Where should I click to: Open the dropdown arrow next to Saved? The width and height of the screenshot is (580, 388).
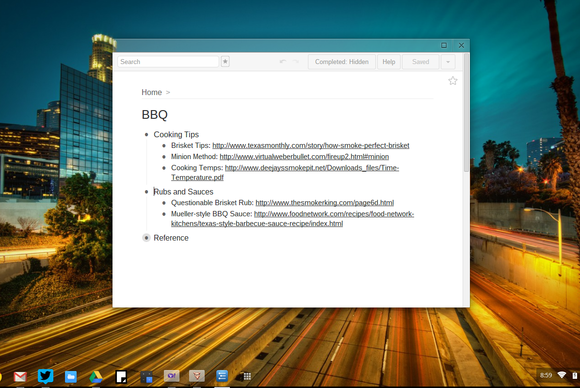(x=448, y=62)
